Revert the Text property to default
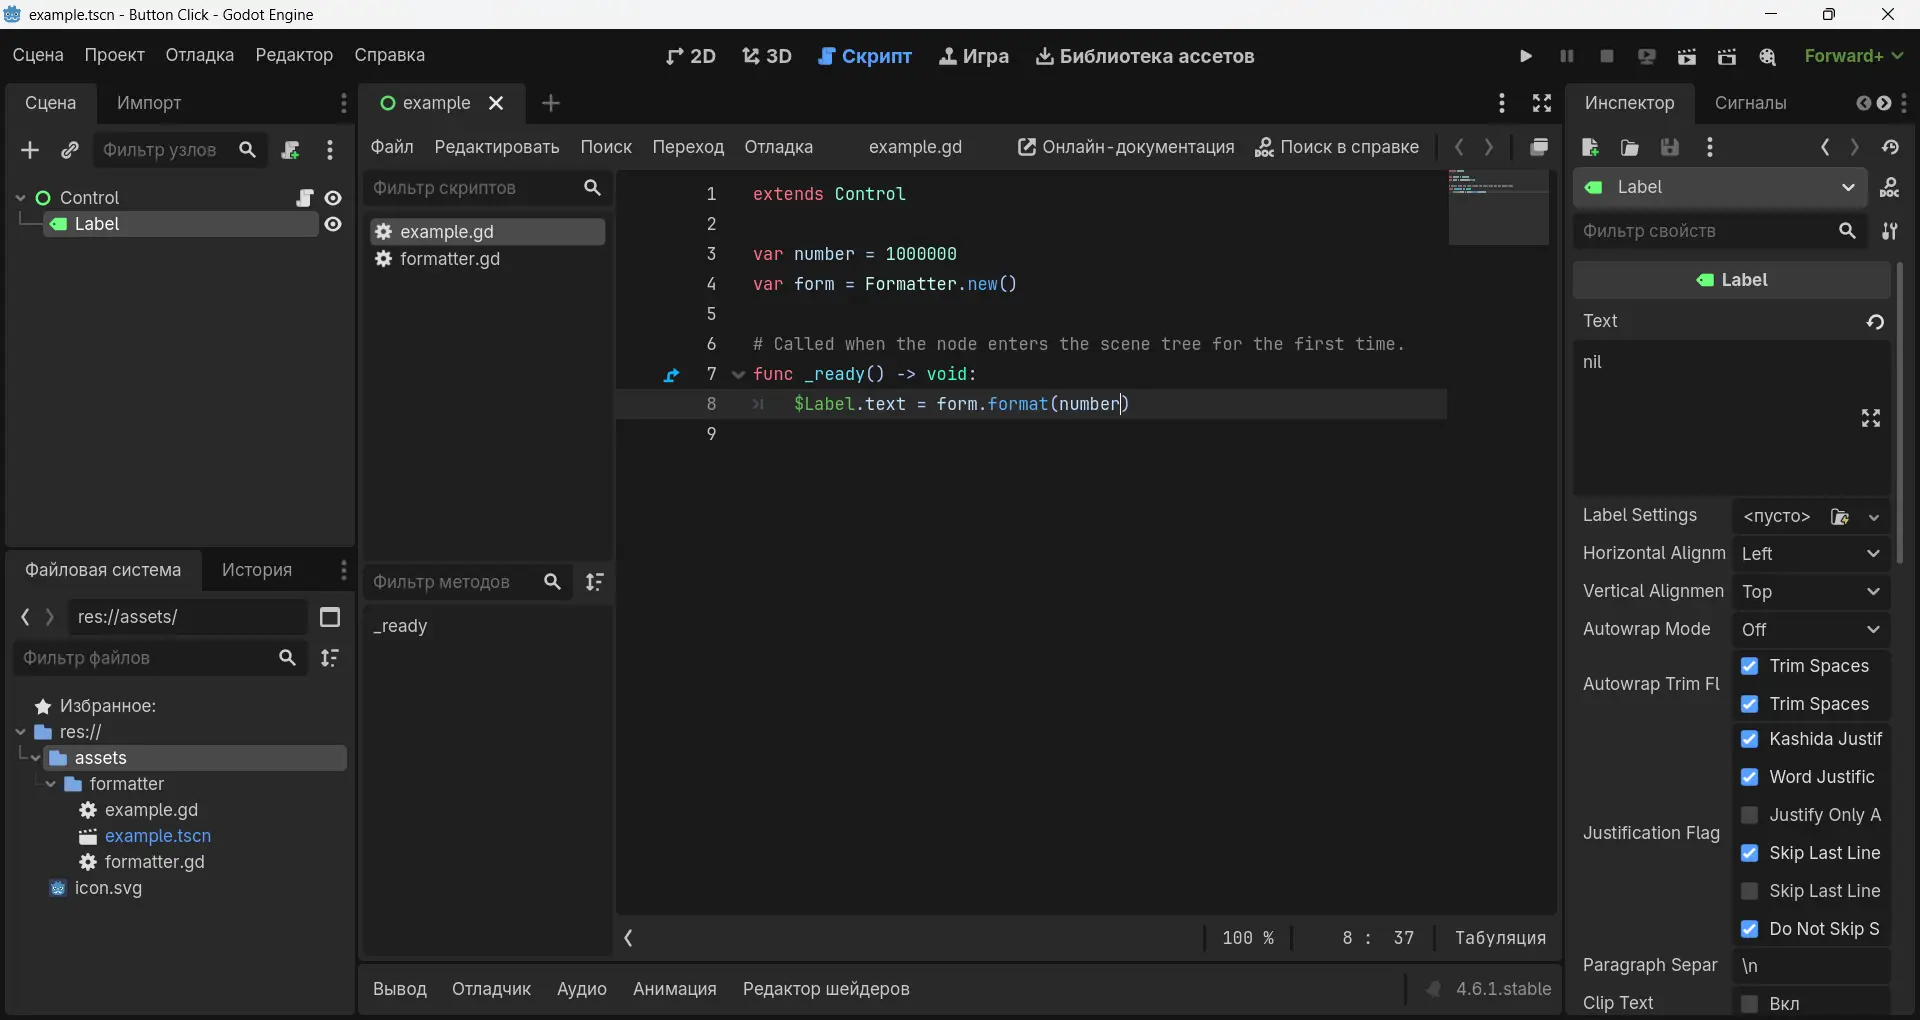Viewport: 1920px width, 1020px height. click(1875, 321)
